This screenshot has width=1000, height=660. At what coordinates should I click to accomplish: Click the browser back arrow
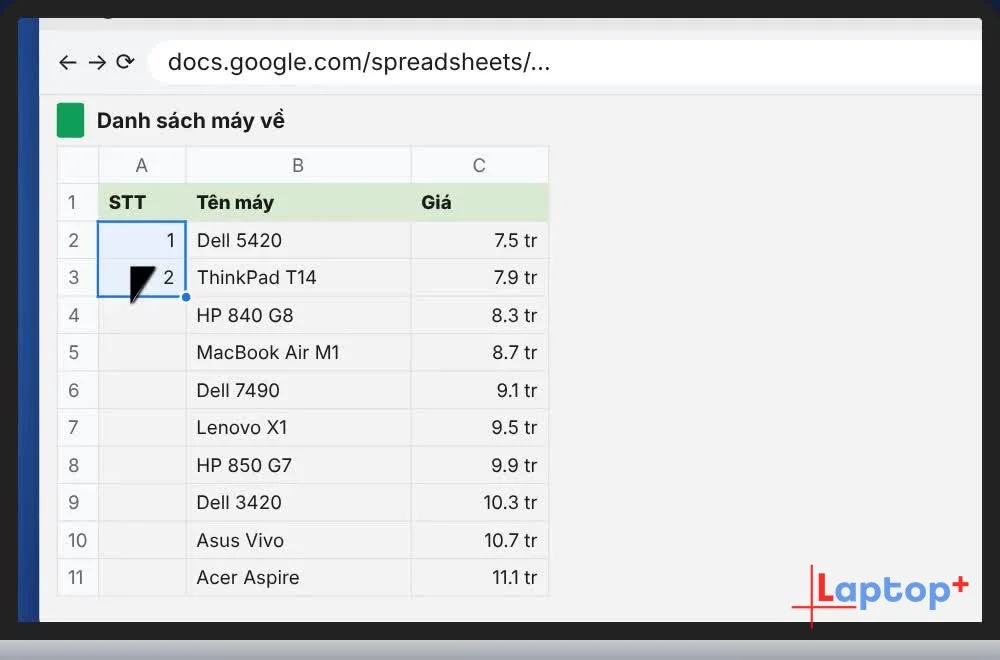coord(68,62)
